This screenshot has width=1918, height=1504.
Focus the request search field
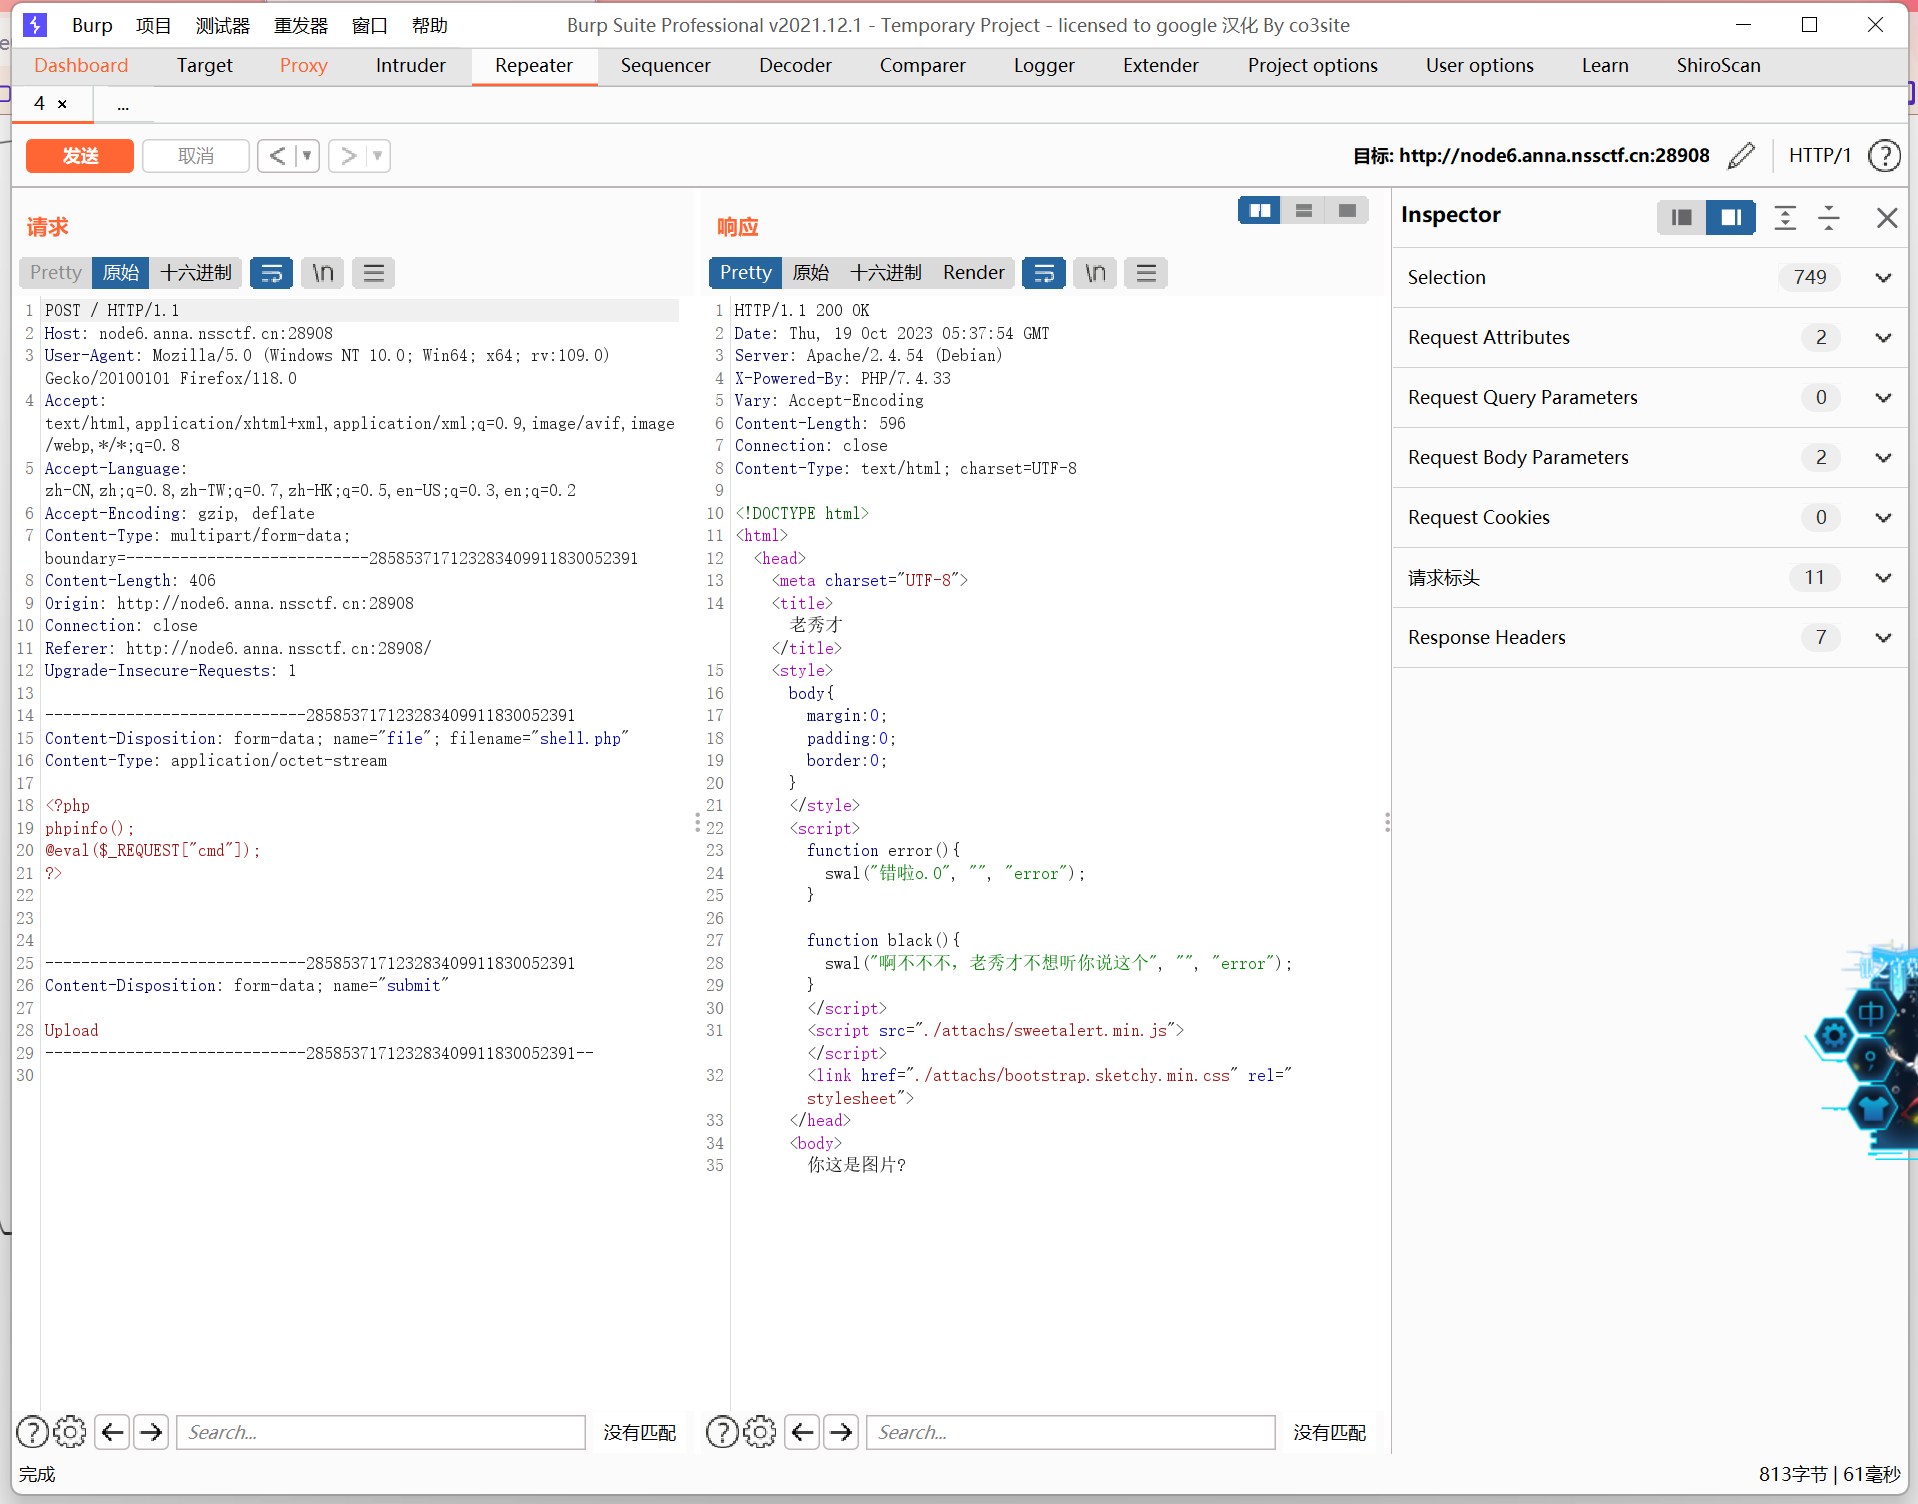[381, 1432]
